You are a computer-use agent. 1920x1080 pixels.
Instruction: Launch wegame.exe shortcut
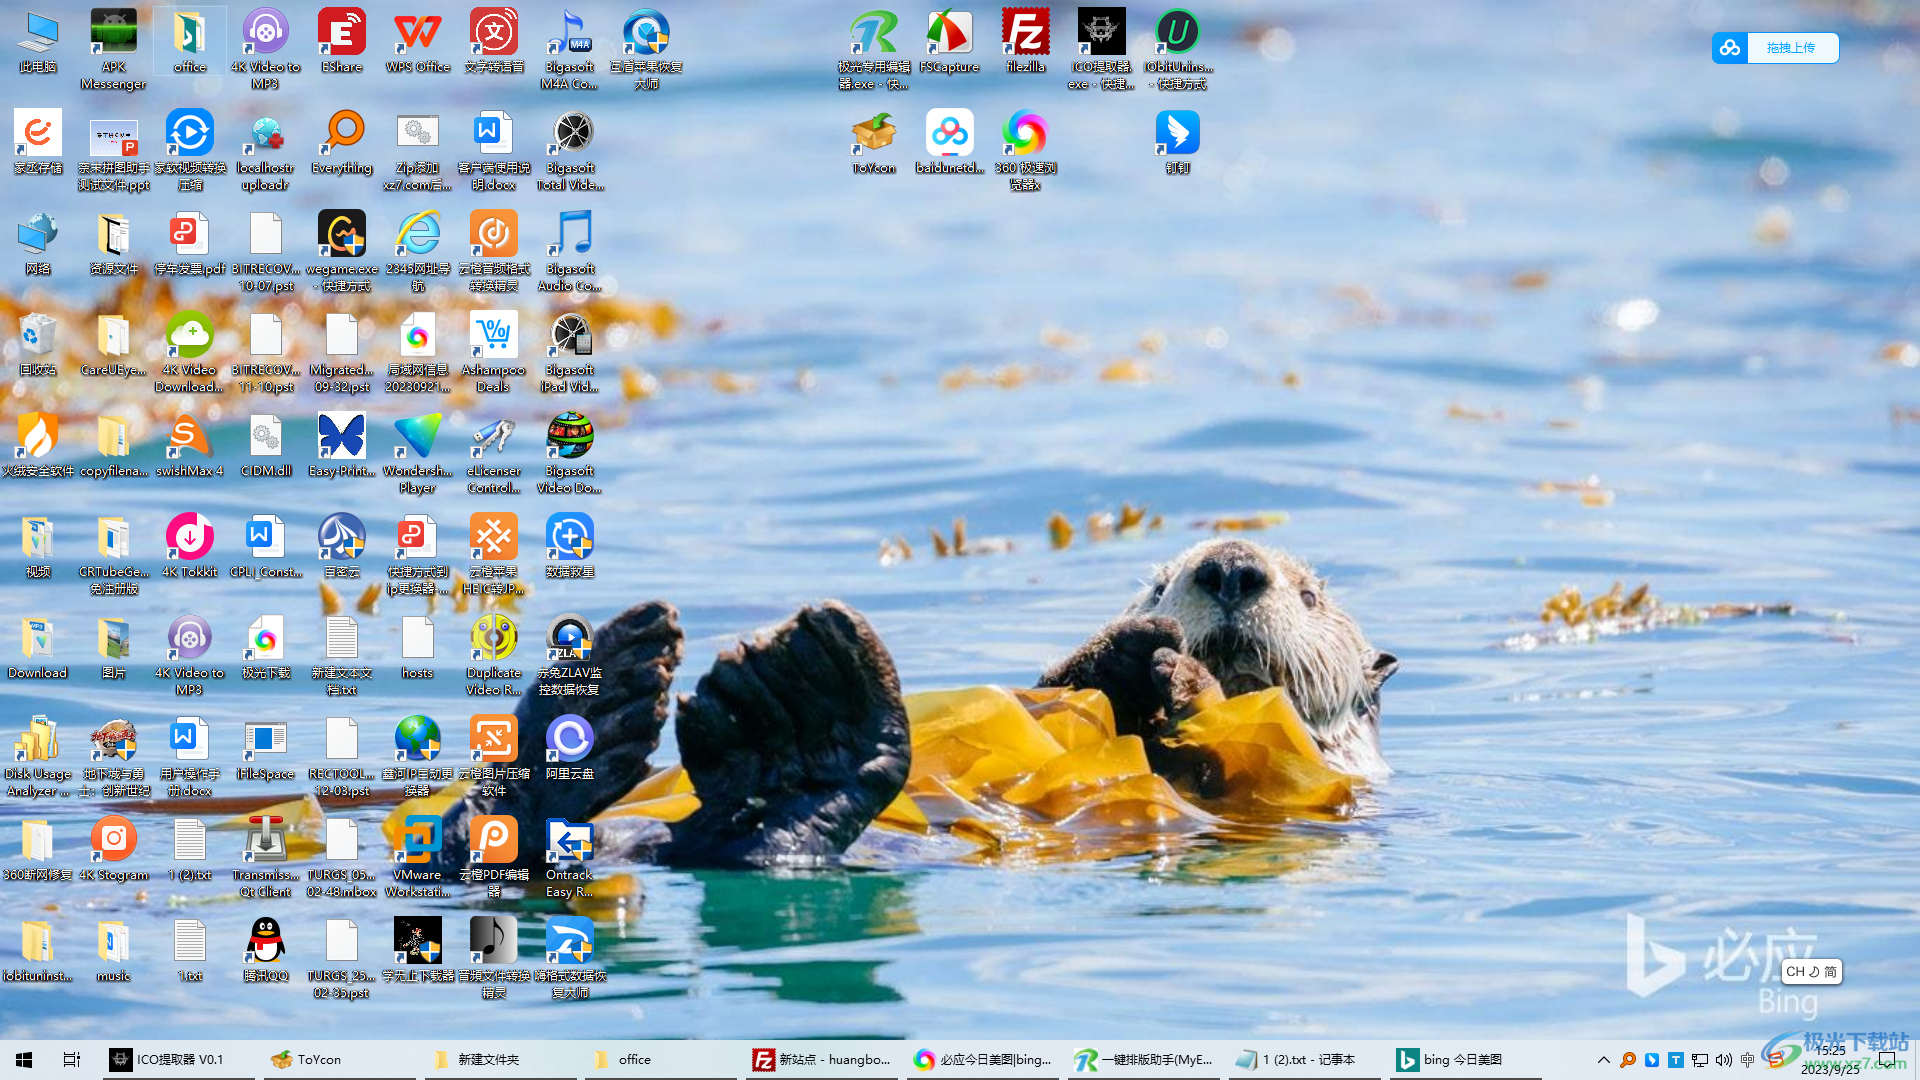[x=341, y=250]
